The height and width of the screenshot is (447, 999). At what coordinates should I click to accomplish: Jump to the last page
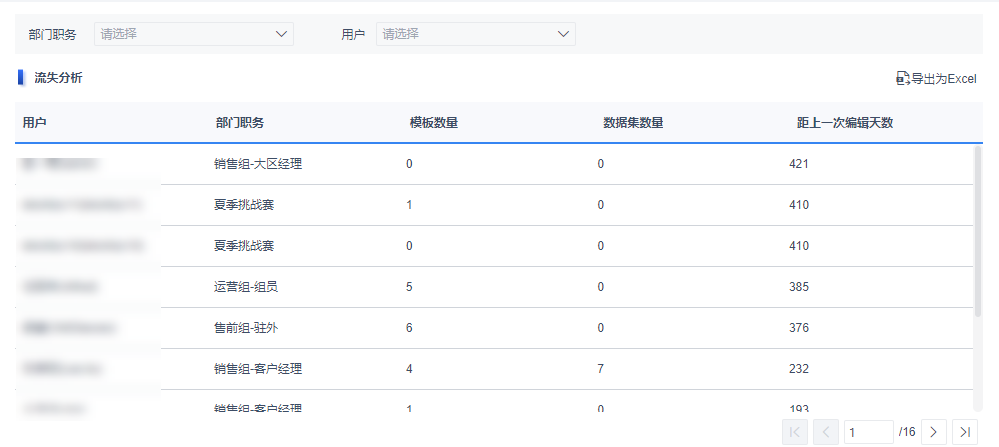[964, 432]
